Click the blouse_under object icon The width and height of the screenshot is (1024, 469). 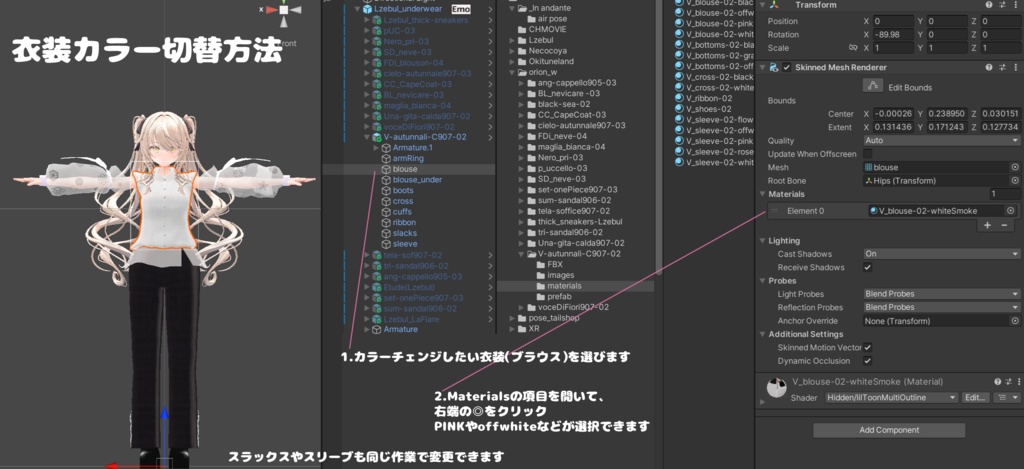click(387, 180)
